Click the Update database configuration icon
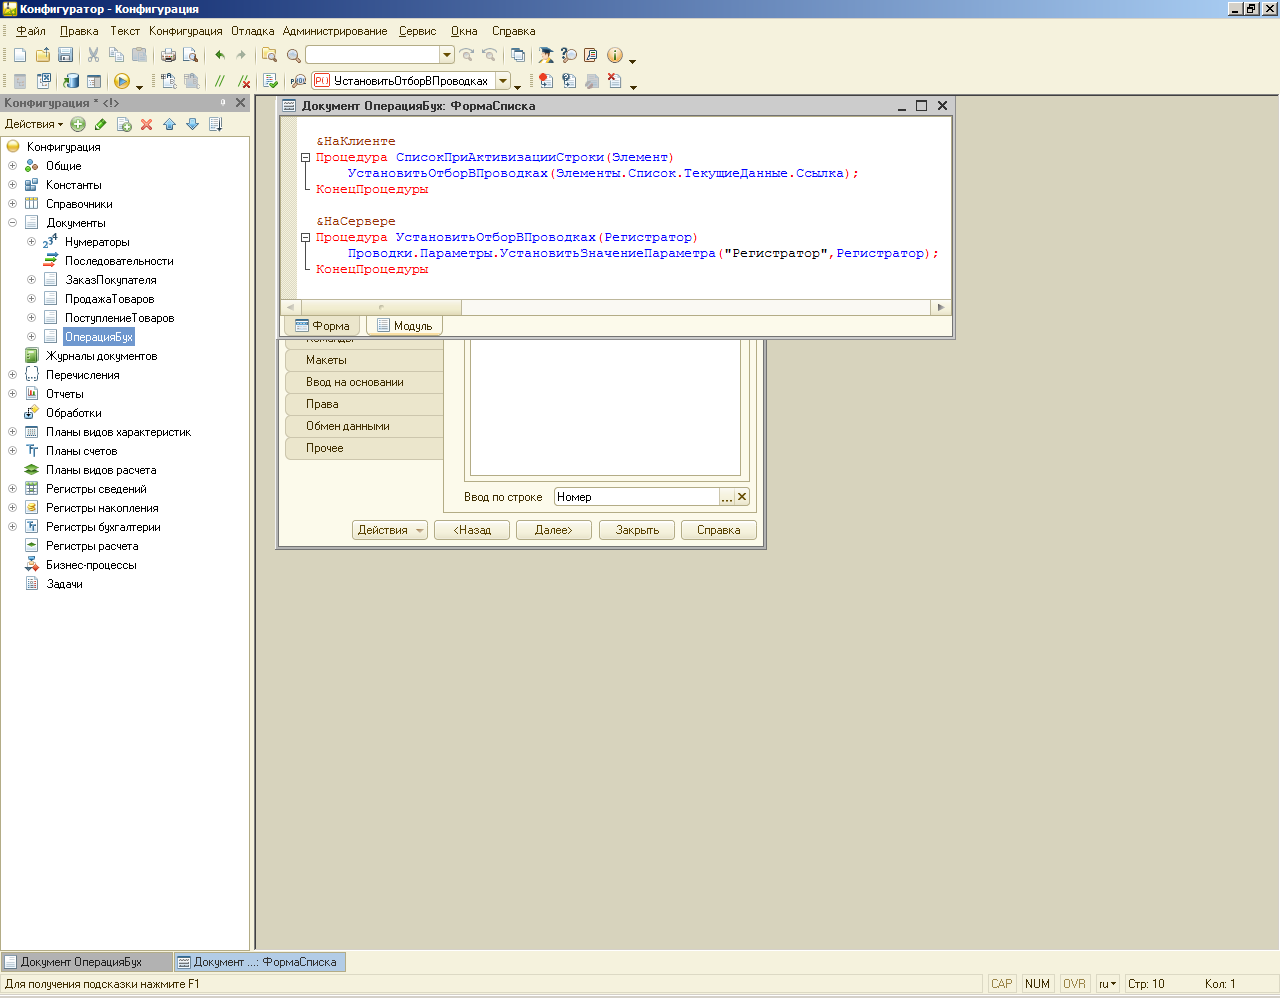Image resolution: width=1280 pixels, height=998 pixels. pyautogui.click(x=71, y=81)
